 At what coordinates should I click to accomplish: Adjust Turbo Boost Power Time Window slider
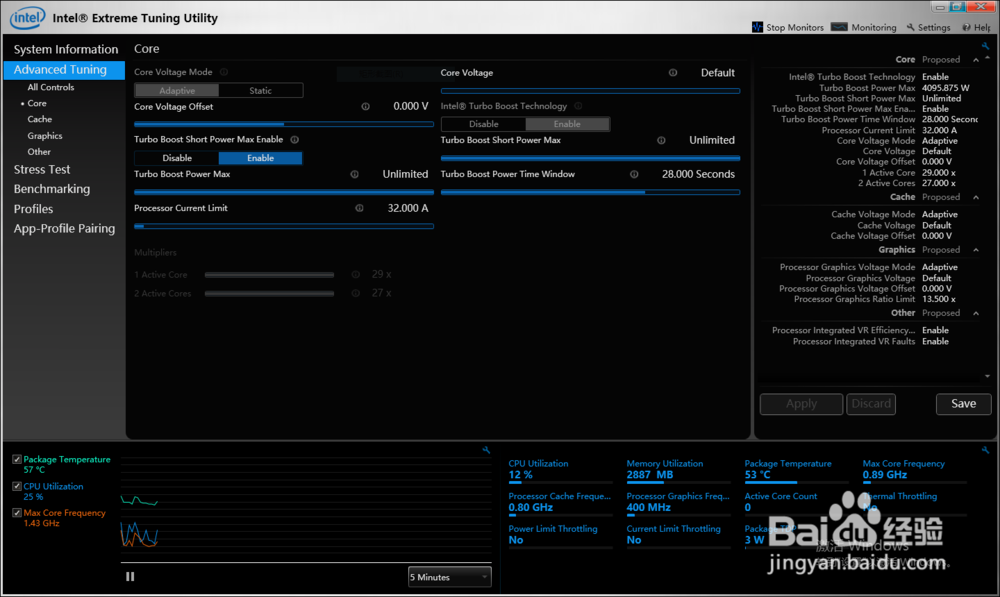[591, 192]
